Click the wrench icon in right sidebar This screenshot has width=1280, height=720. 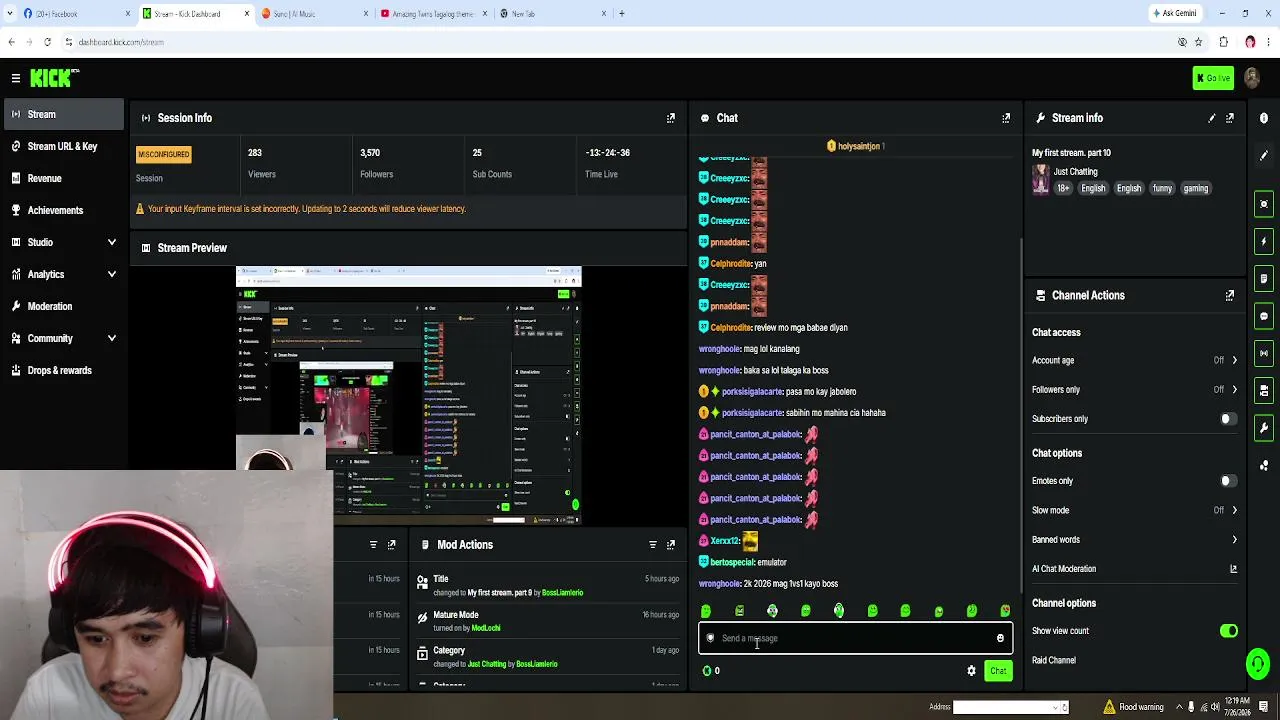[x=1264, y=428]
